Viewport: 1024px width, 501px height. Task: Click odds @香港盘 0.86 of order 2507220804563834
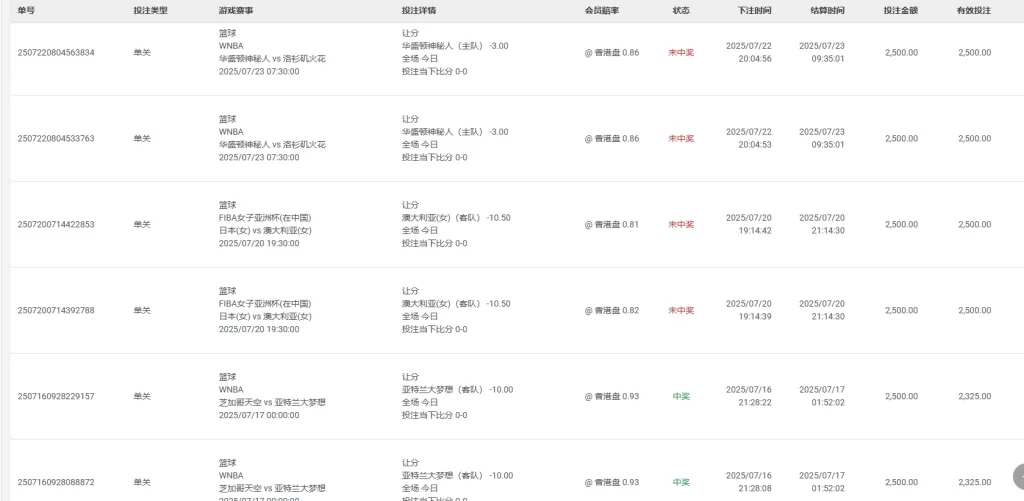[x=612, y=53]
